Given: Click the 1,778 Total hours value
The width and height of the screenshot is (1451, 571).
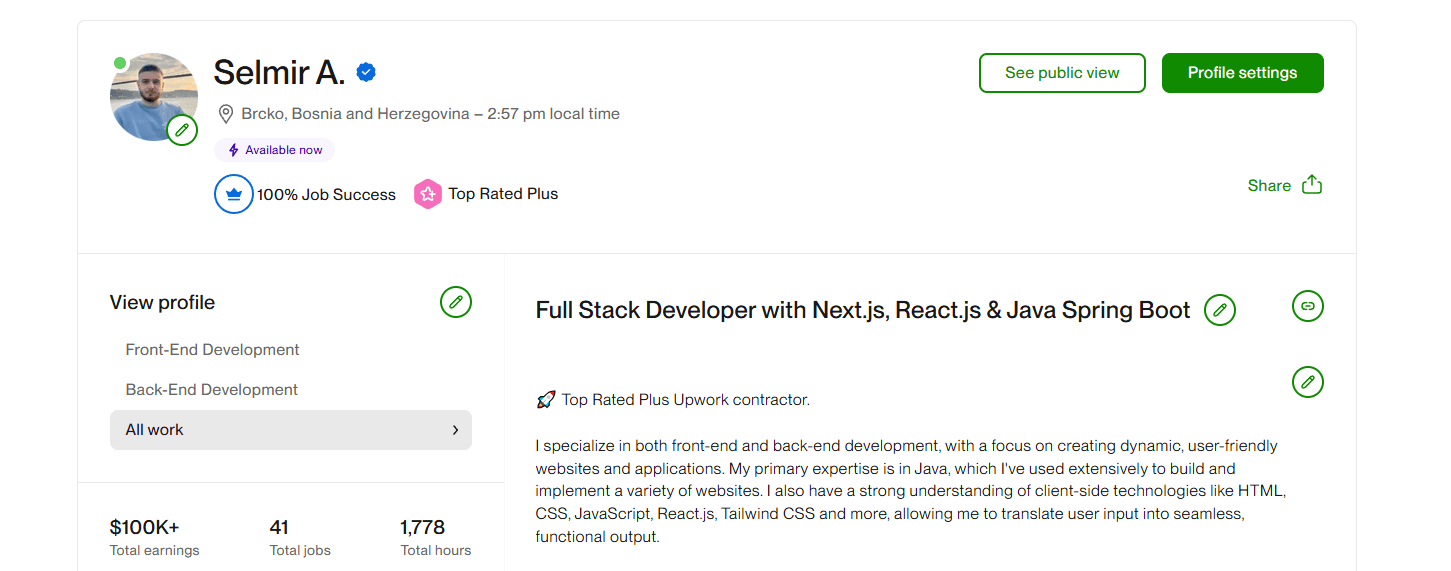Looking at the screenshot, I should click(x=423, y=527).
